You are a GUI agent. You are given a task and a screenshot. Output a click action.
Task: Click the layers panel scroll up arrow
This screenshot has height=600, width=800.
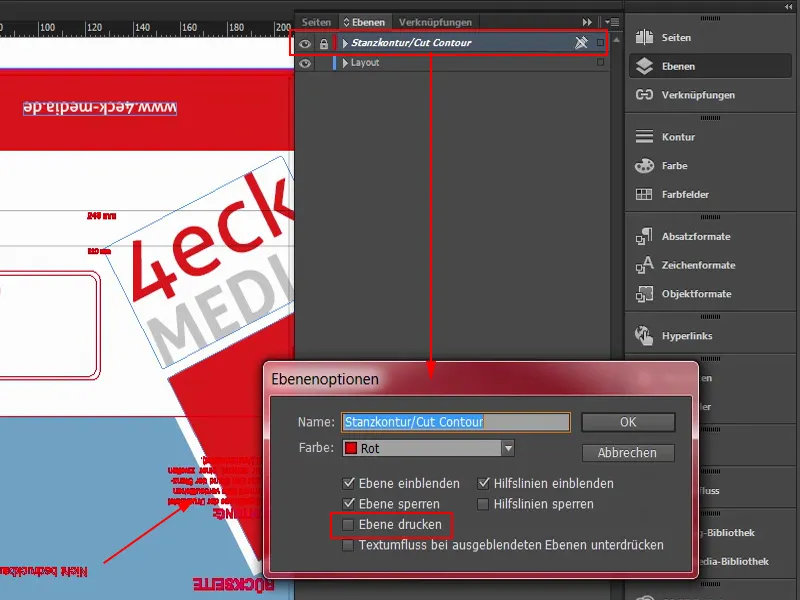(616, 40)
